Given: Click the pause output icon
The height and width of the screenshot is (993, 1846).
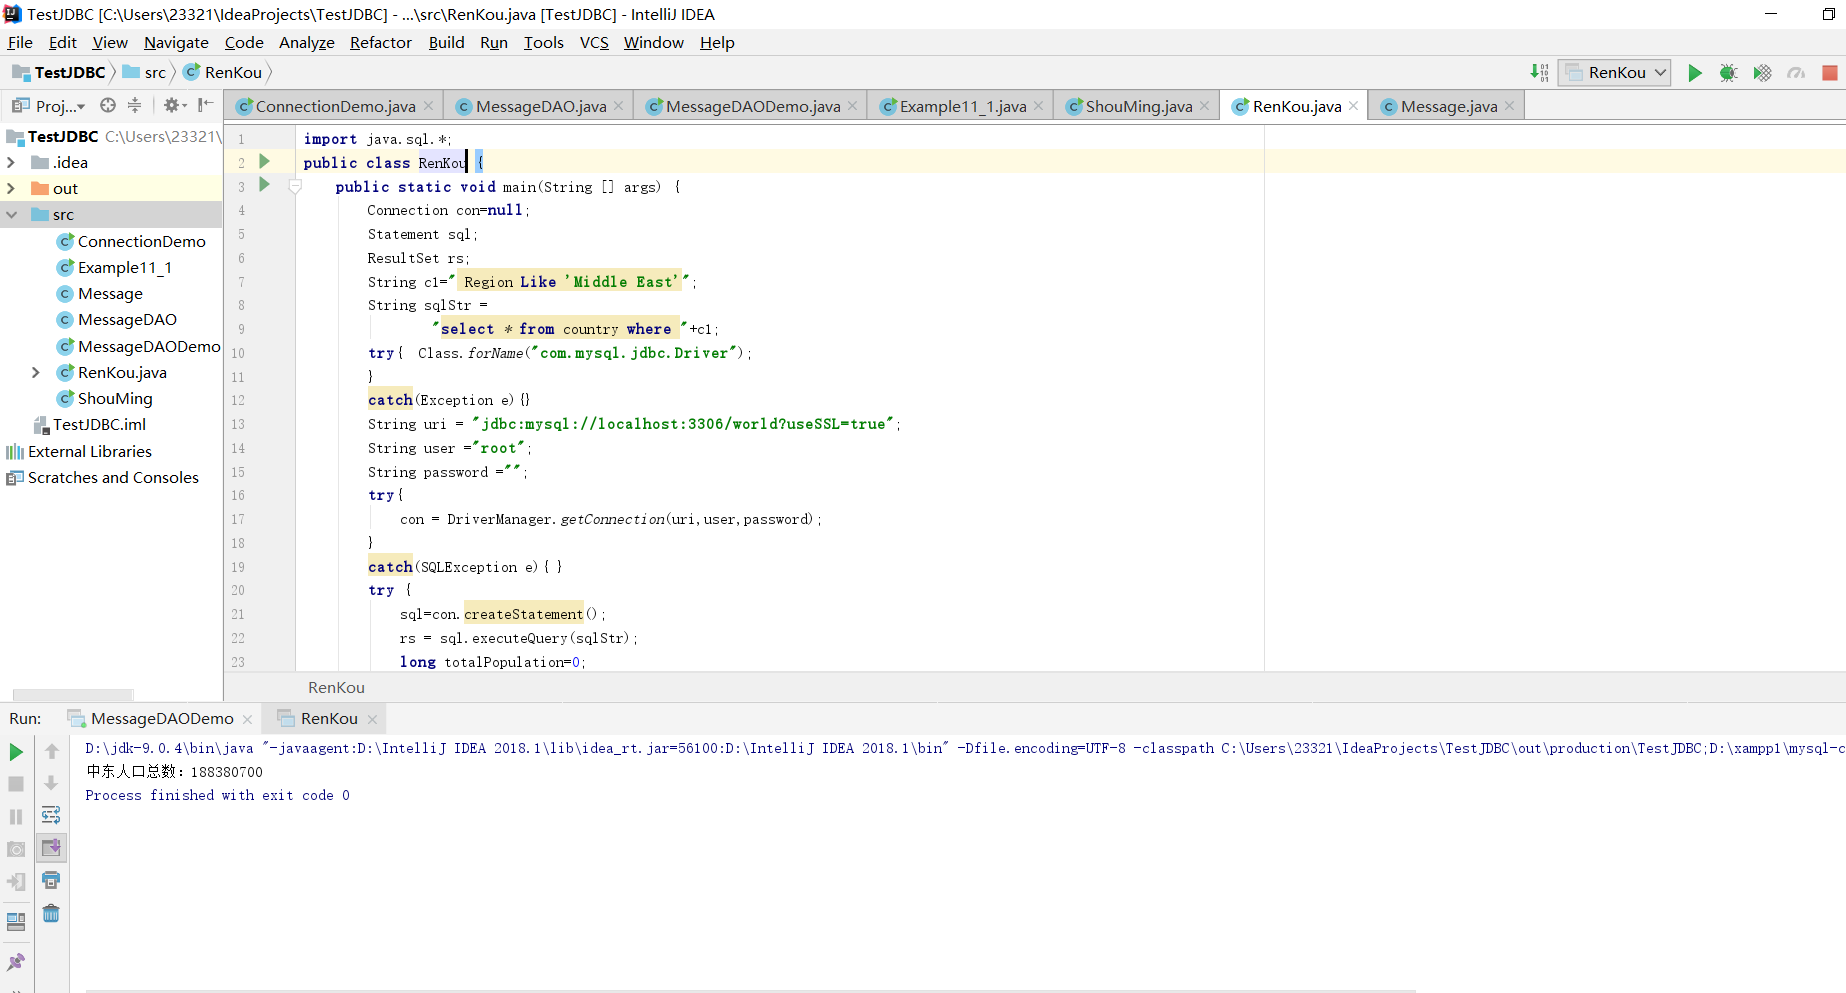Looking at the screenshot, I should coord(16,817).
